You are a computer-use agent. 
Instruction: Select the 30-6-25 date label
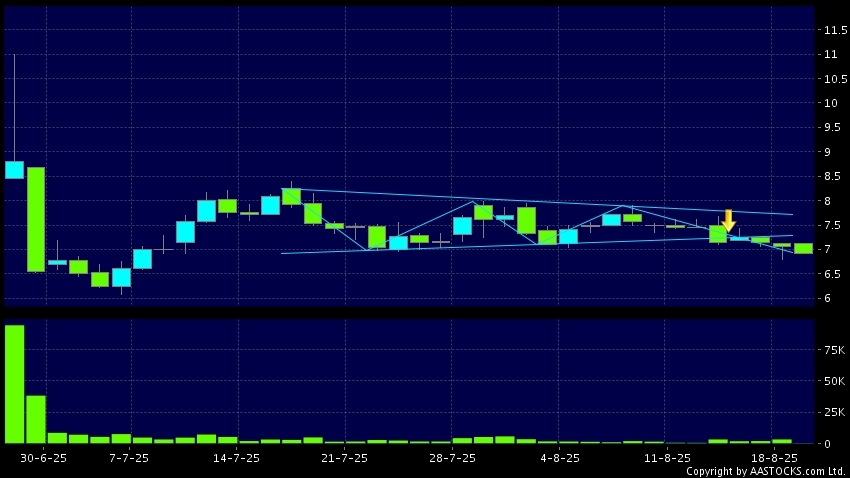pyautogui.click(x=43, y=458)
